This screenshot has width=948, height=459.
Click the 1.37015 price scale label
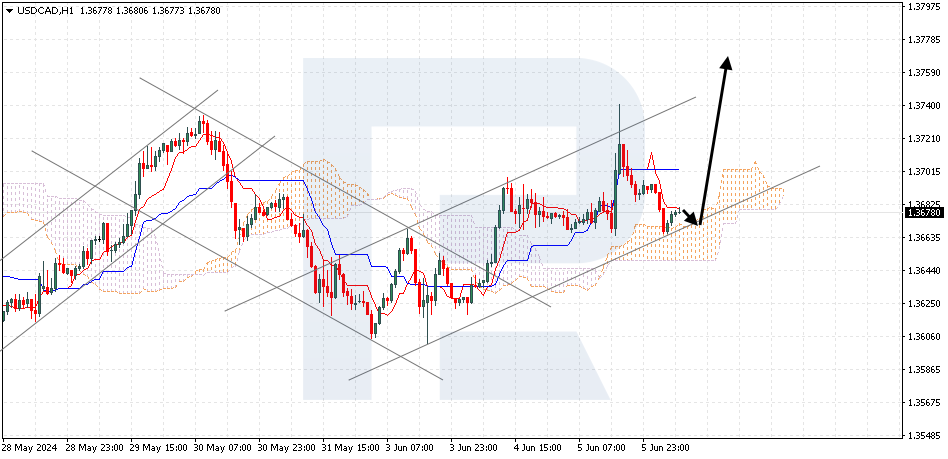[925, 172]
